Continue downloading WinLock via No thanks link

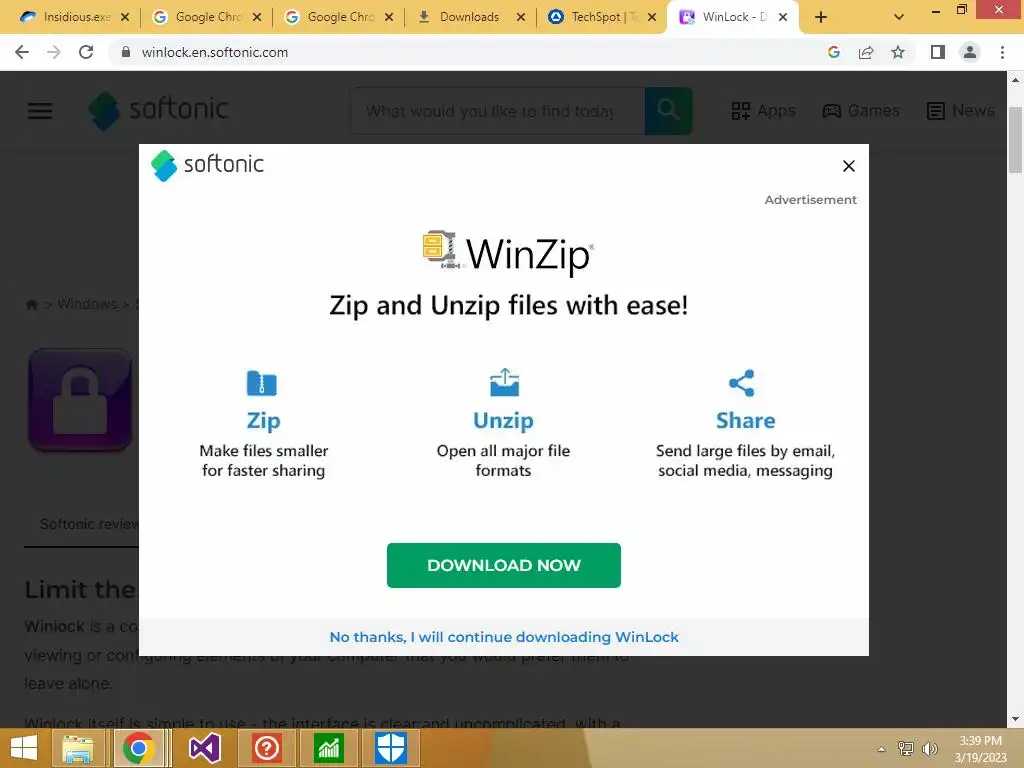(504, 637)
